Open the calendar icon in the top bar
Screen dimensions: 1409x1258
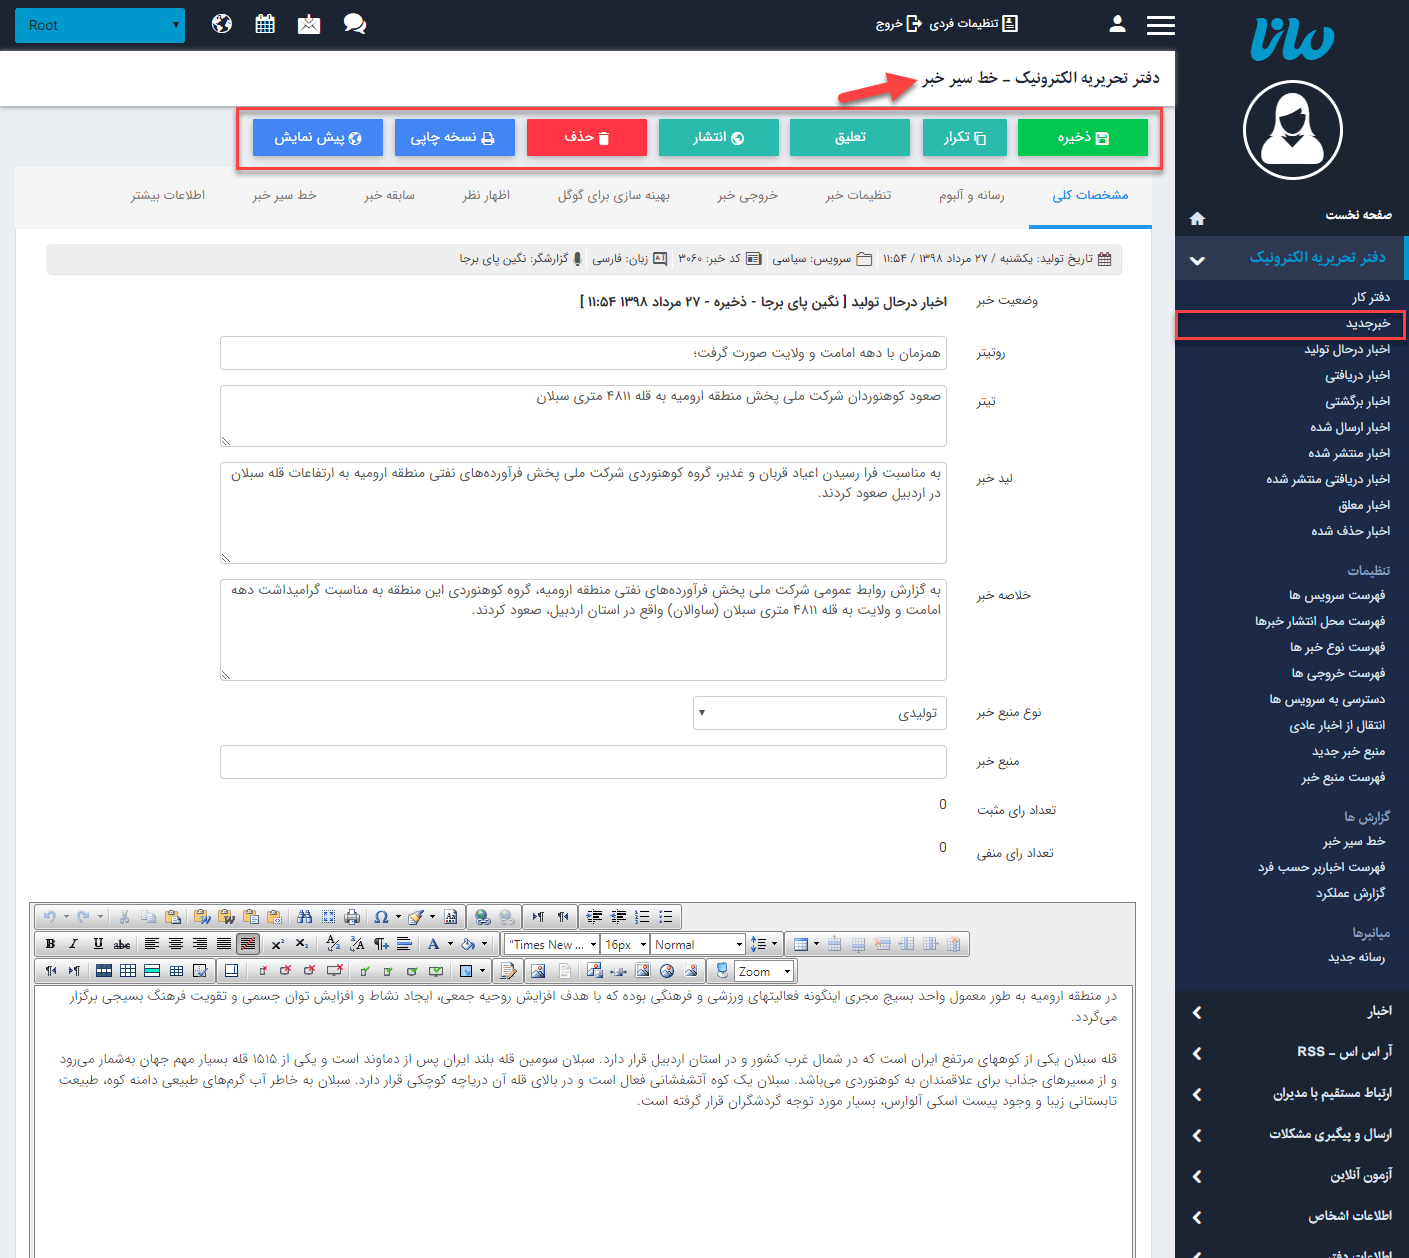click(264, 23)
